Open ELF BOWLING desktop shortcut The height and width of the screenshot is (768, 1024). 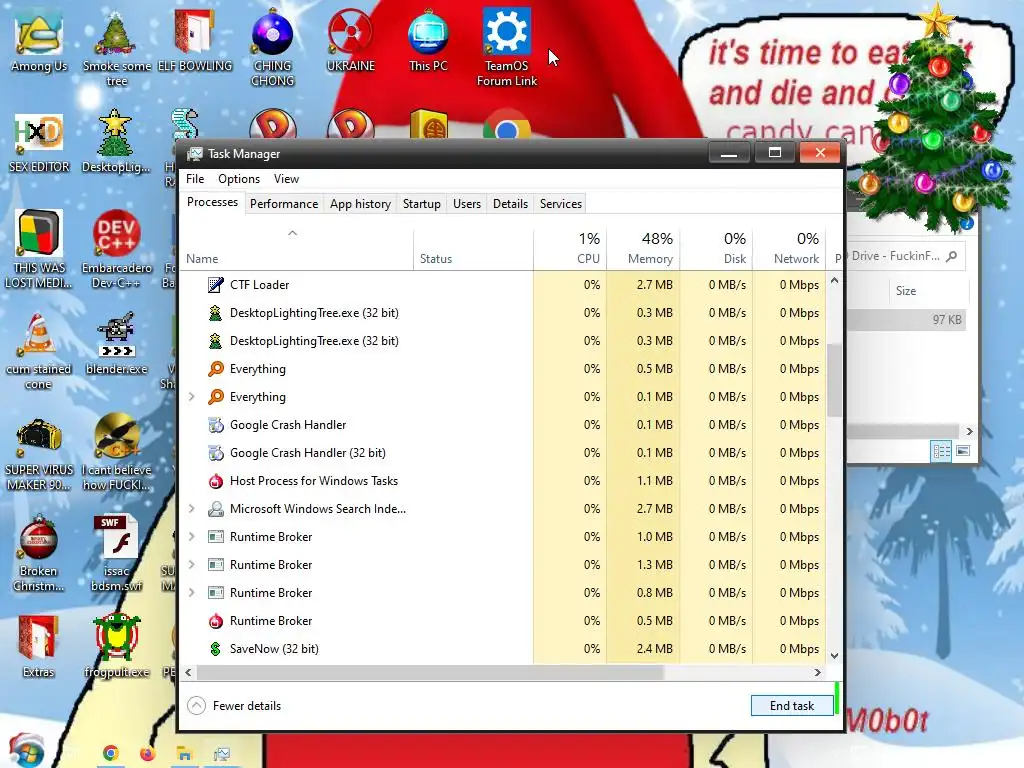[x=195, y=40]
